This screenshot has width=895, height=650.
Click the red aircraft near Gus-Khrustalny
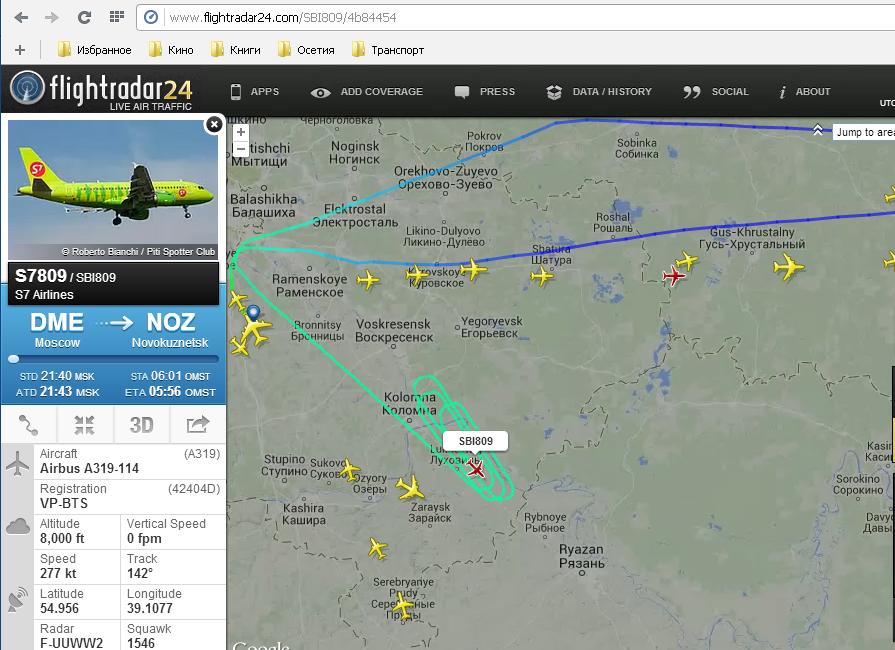(x=673, y=276)
